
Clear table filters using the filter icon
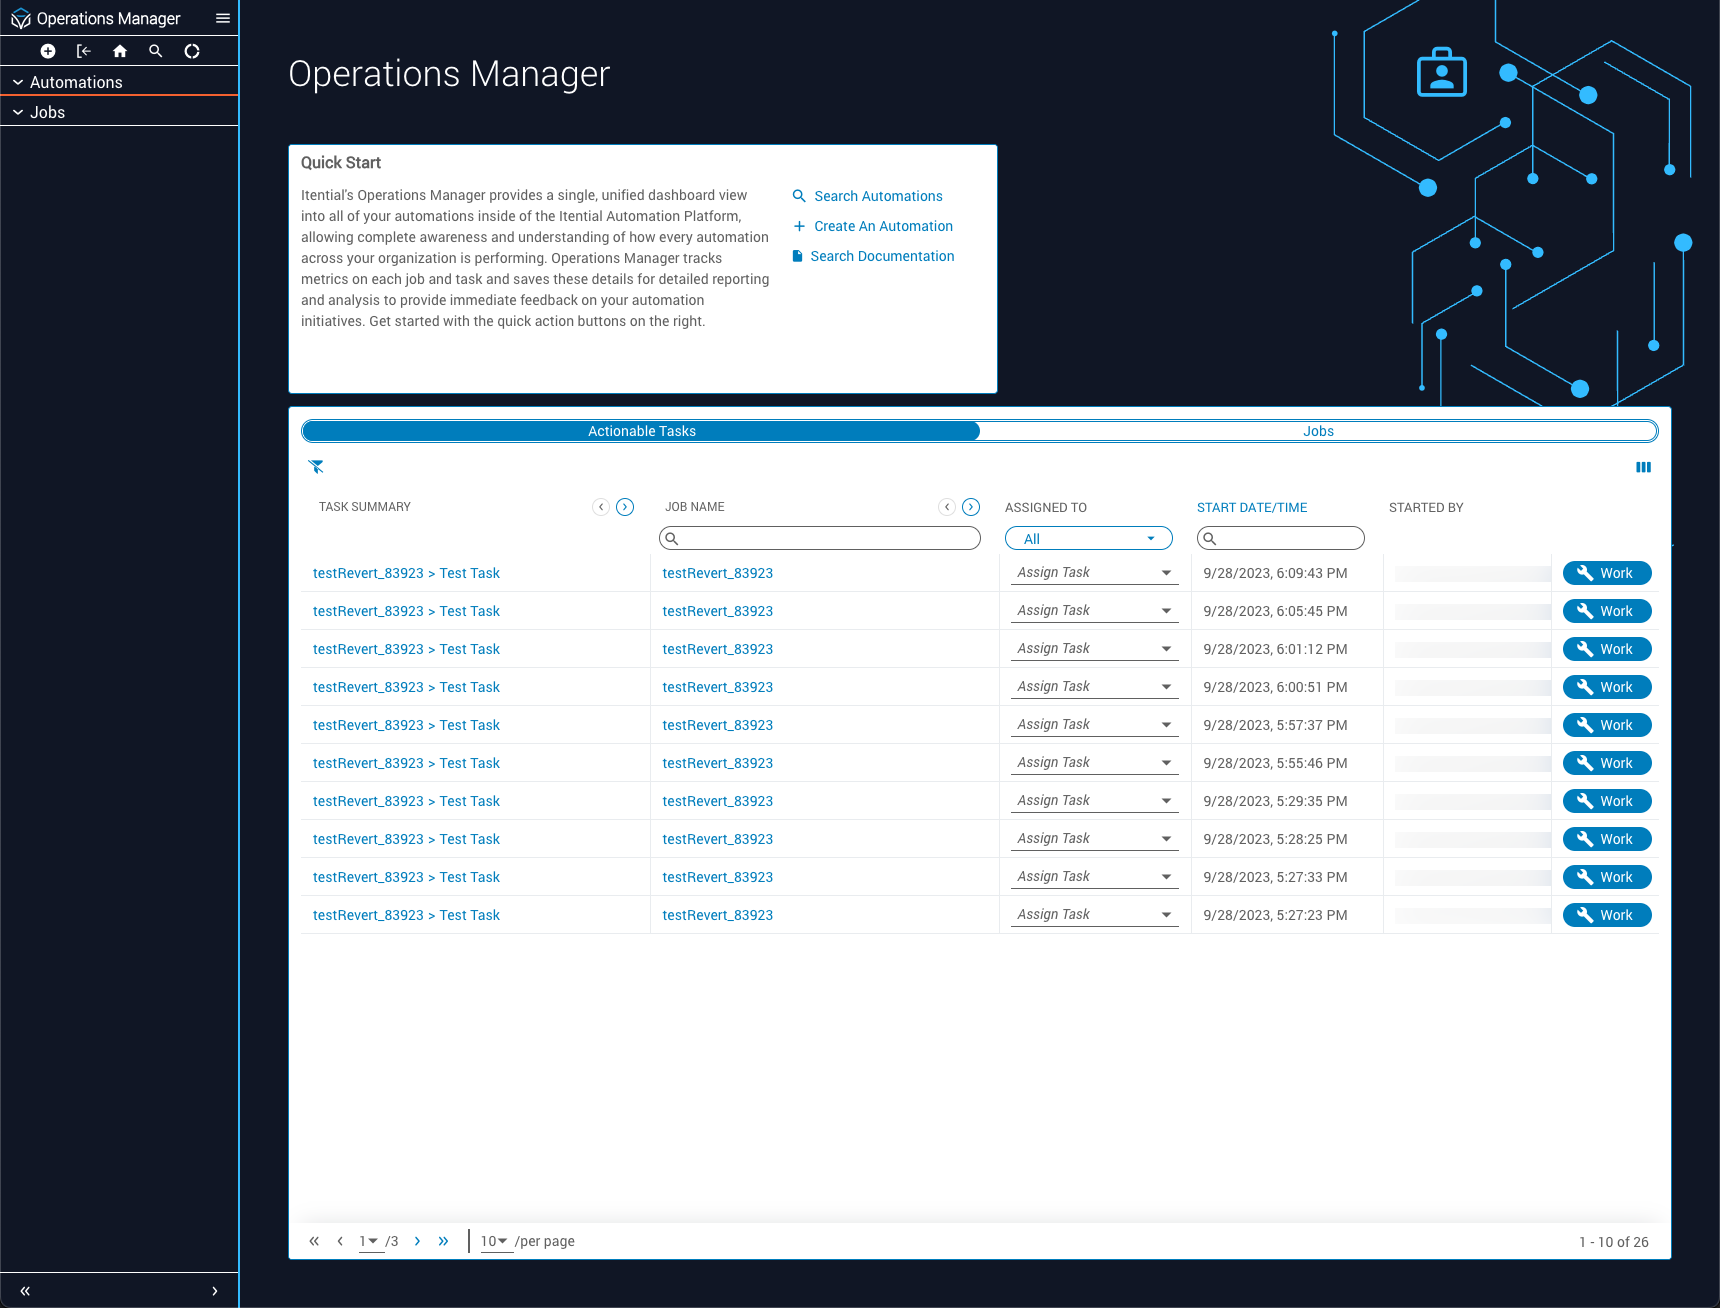click(x=316, y=467)
